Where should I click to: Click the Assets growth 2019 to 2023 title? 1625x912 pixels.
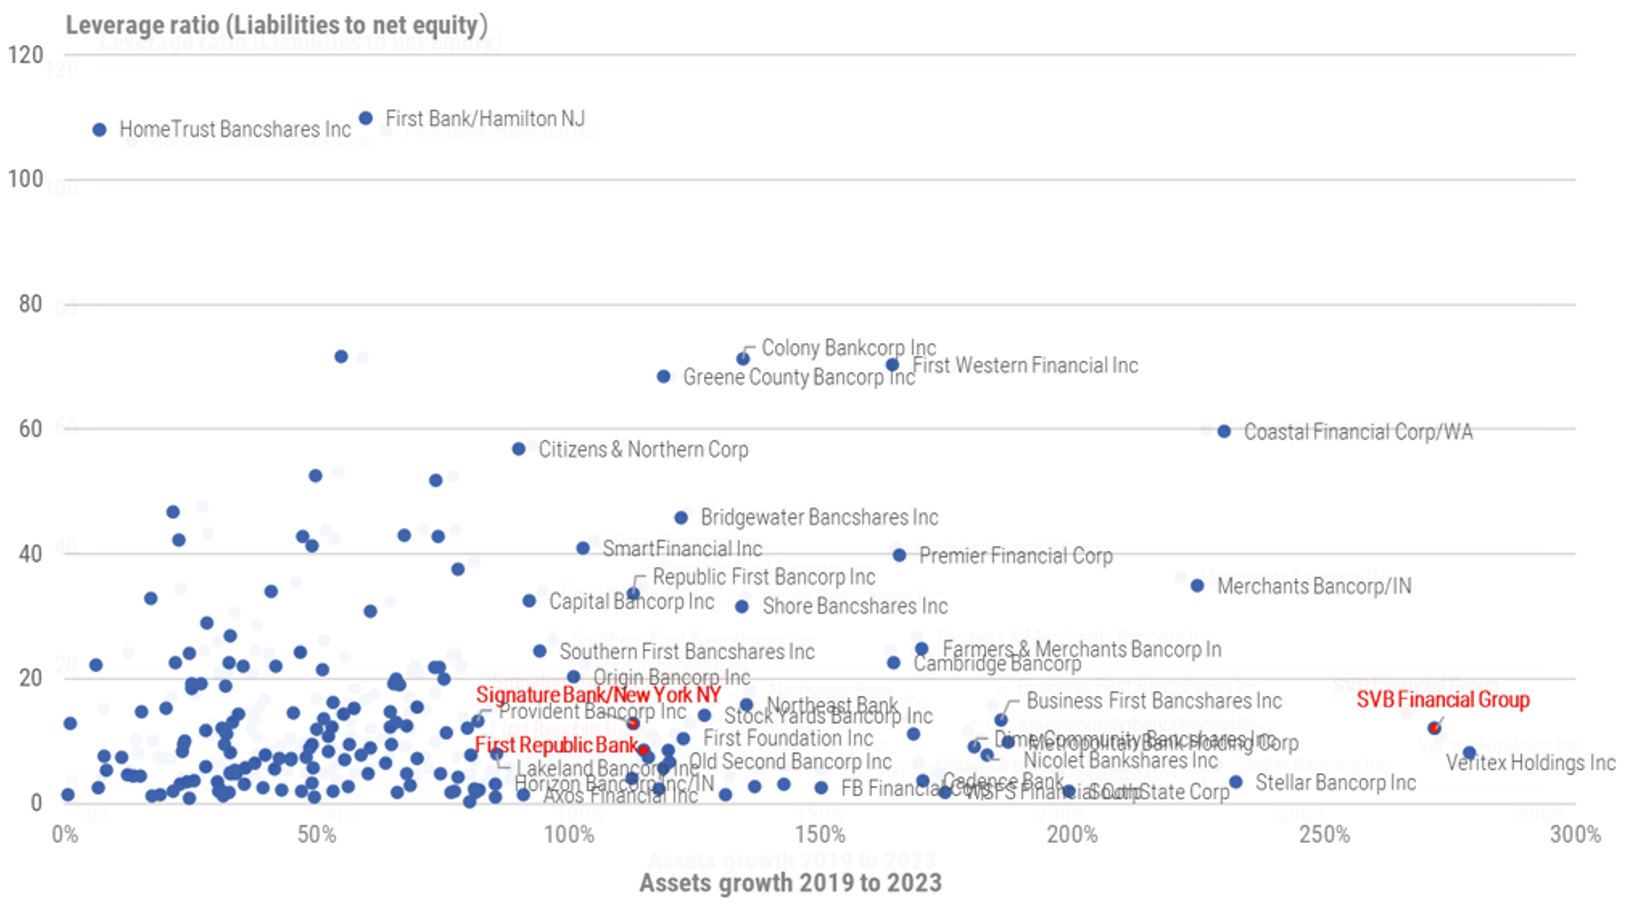(790, 883)
